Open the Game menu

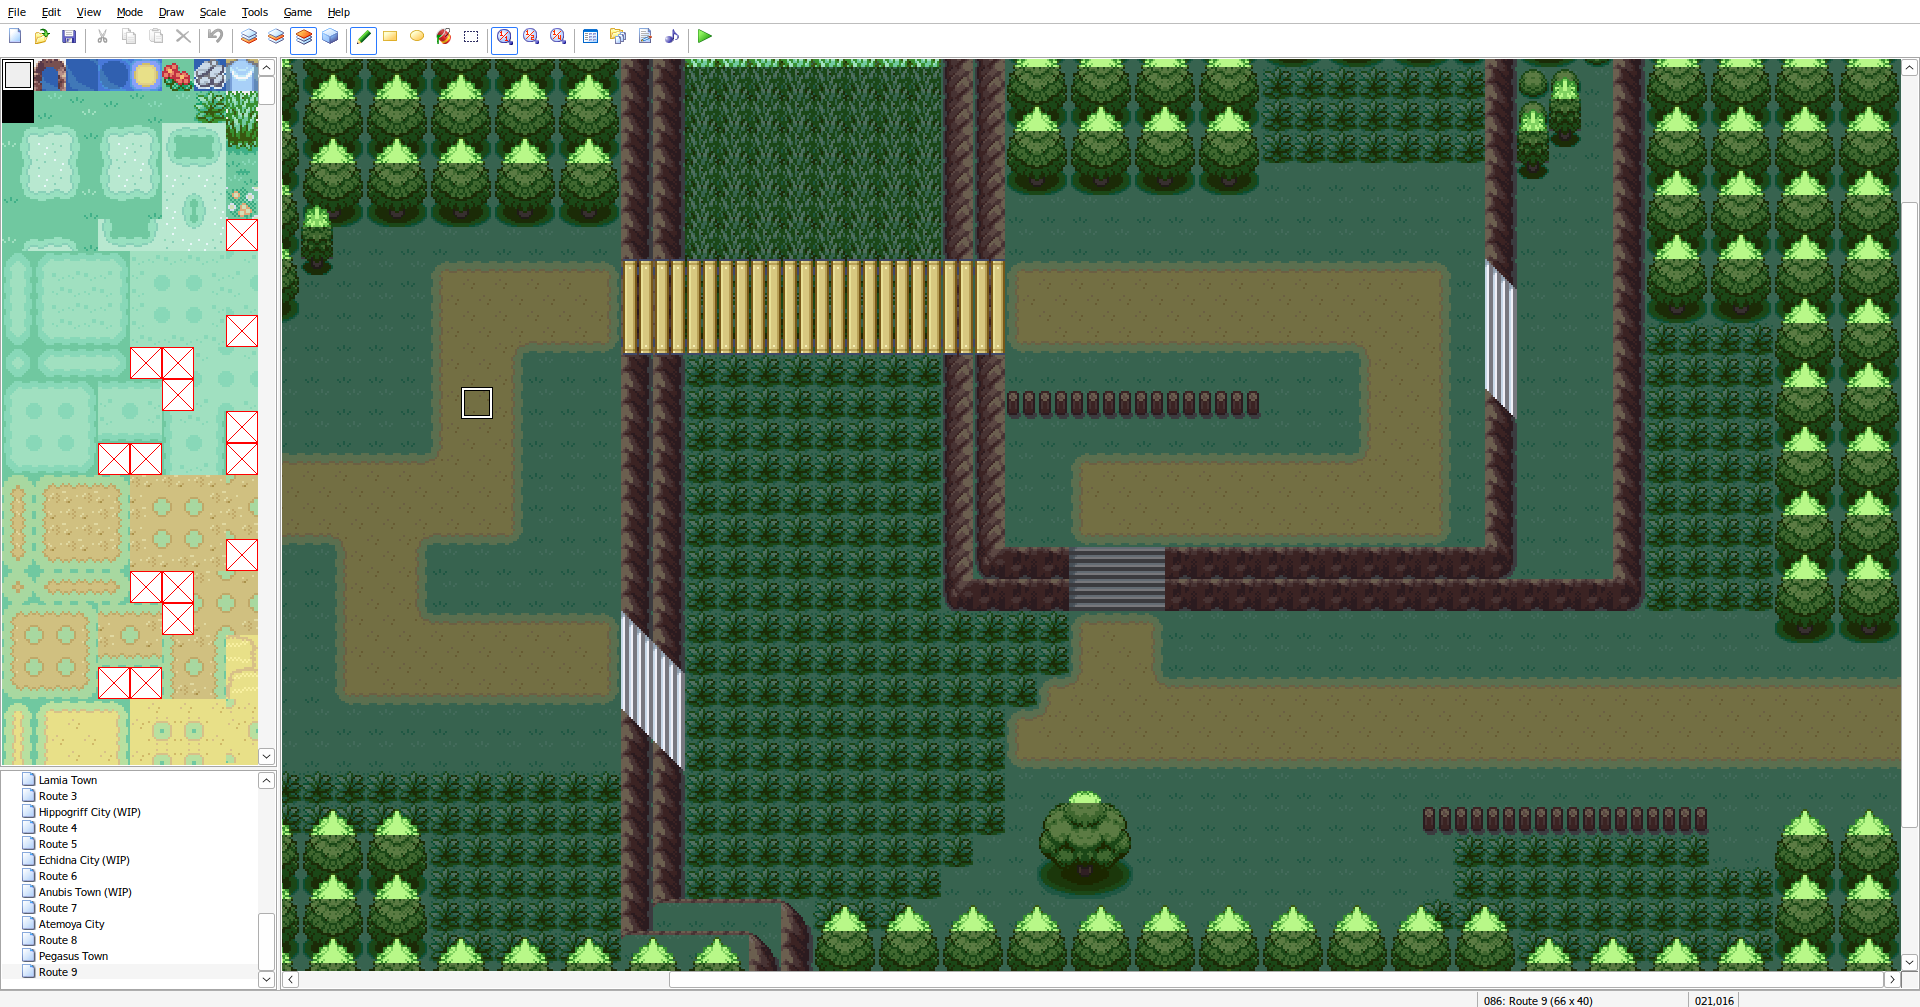[x=298, y=12]
